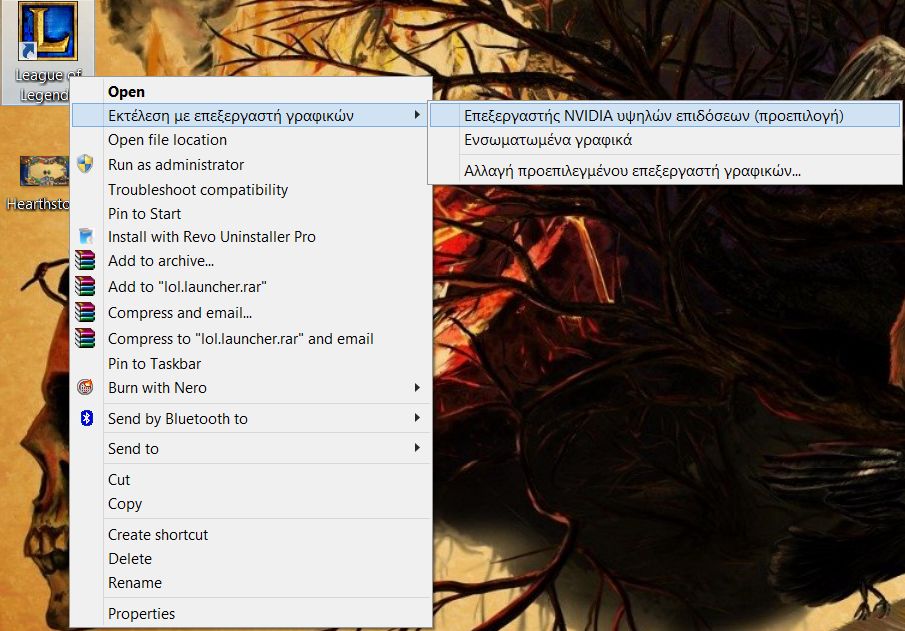Choose Copy from the context menu
The image size is (905, 631).
(x=251, y=504)
